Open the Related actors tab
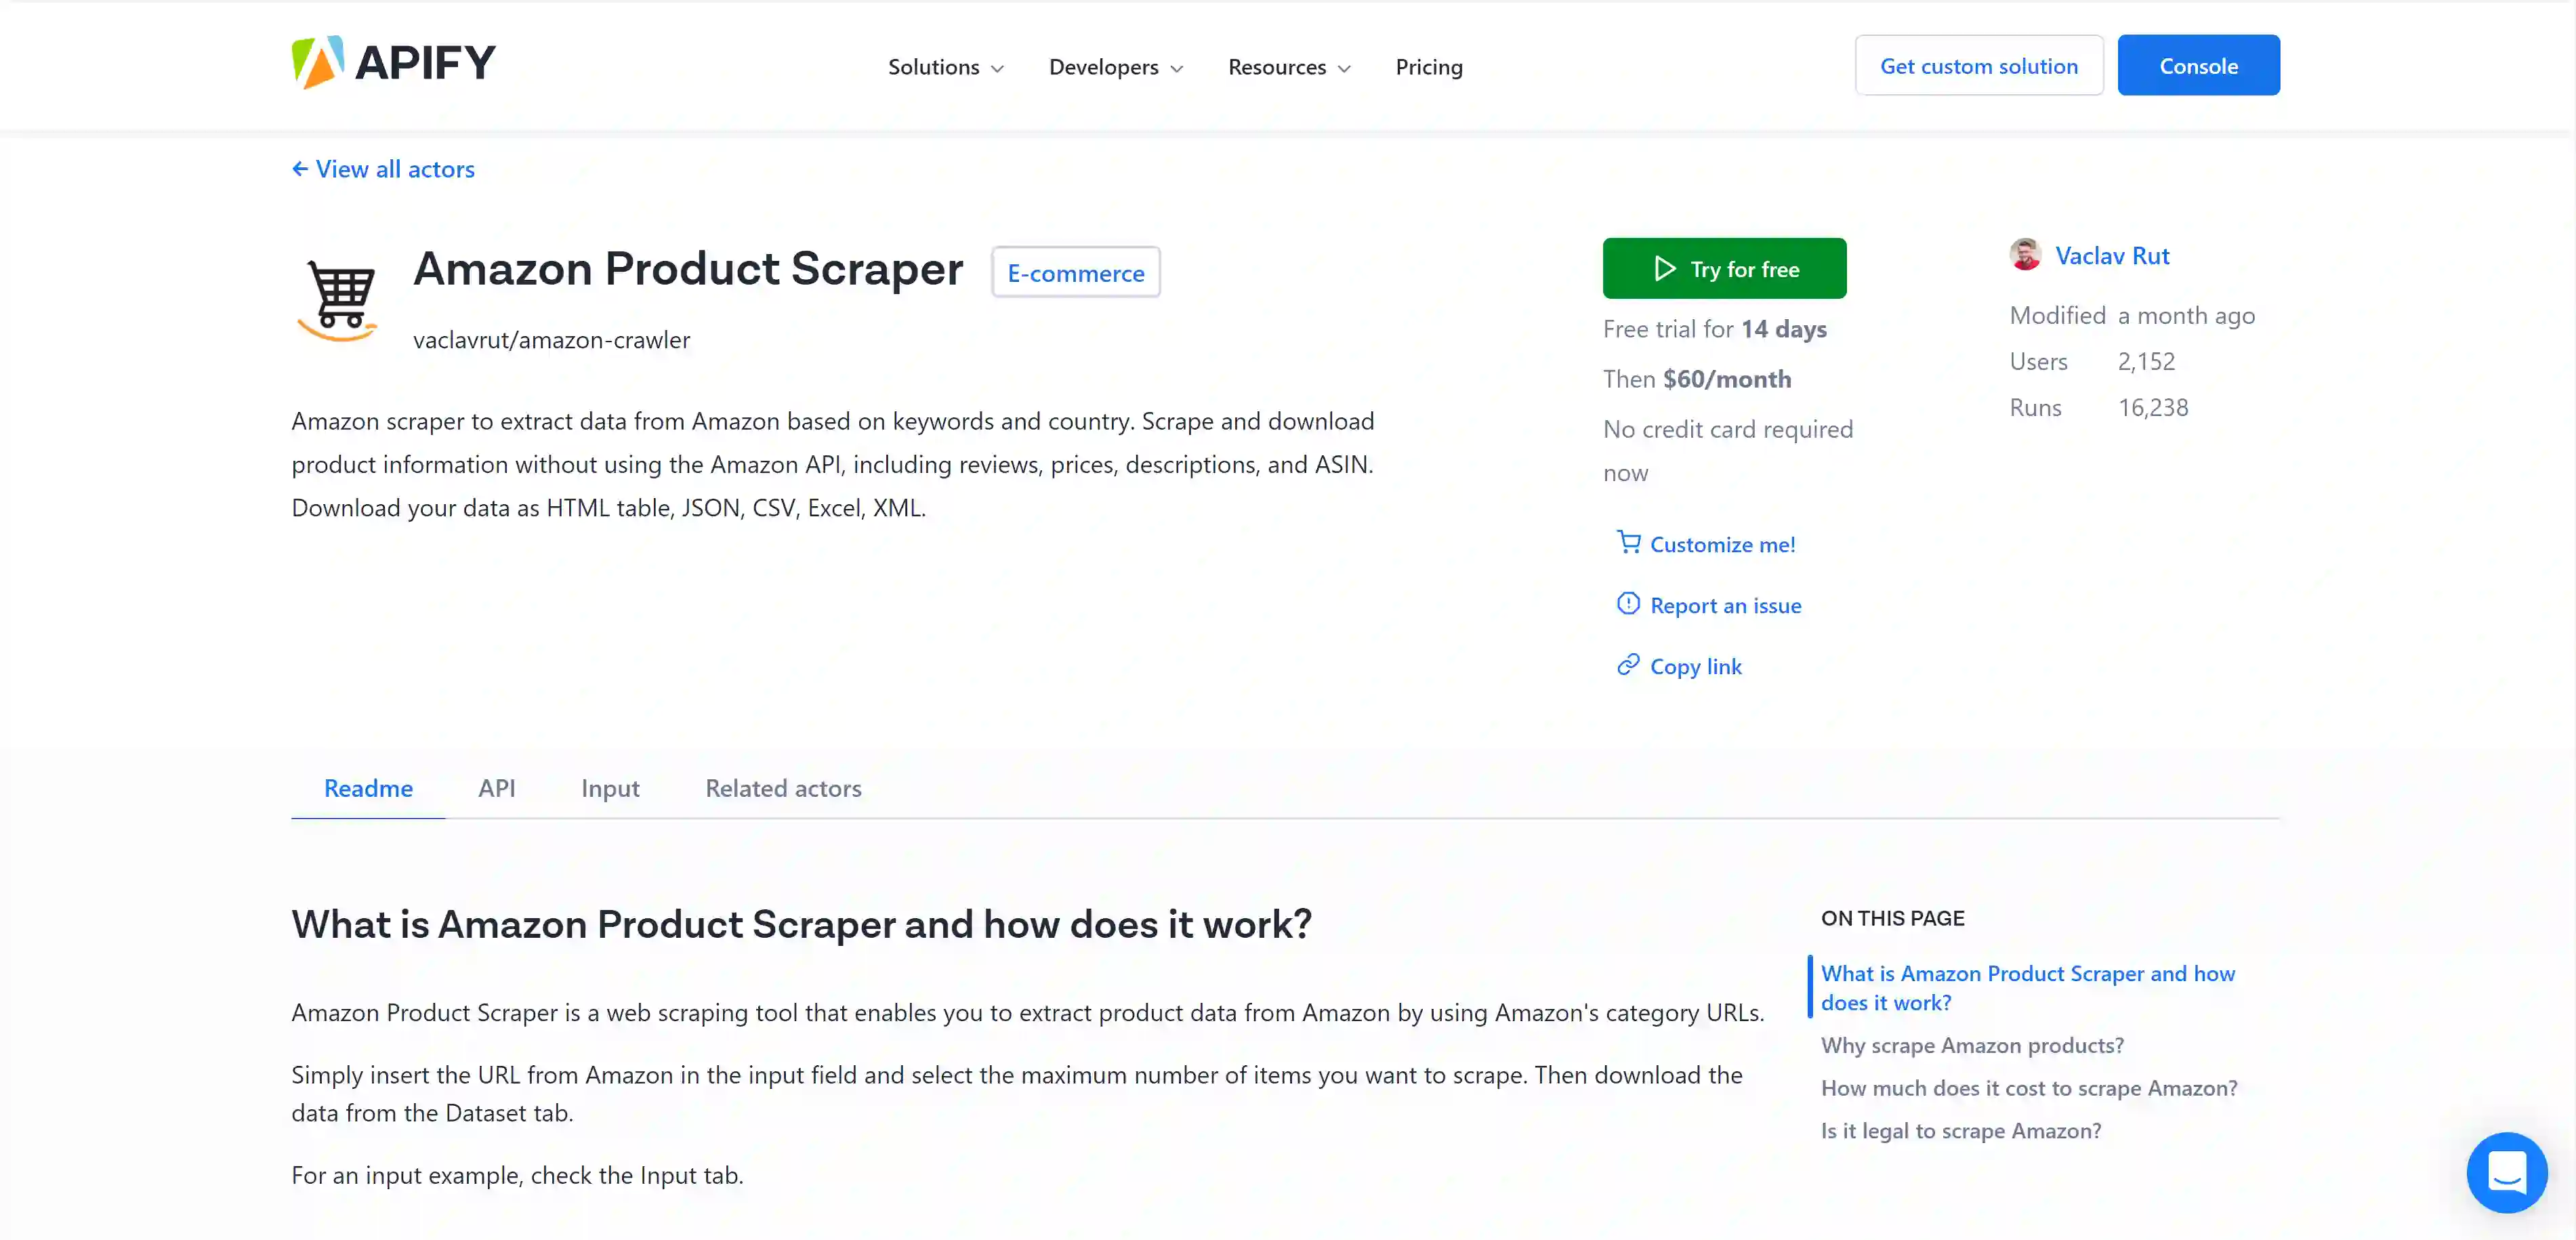This screenshot has width=2576, height=1240. [x=783, y=788]
